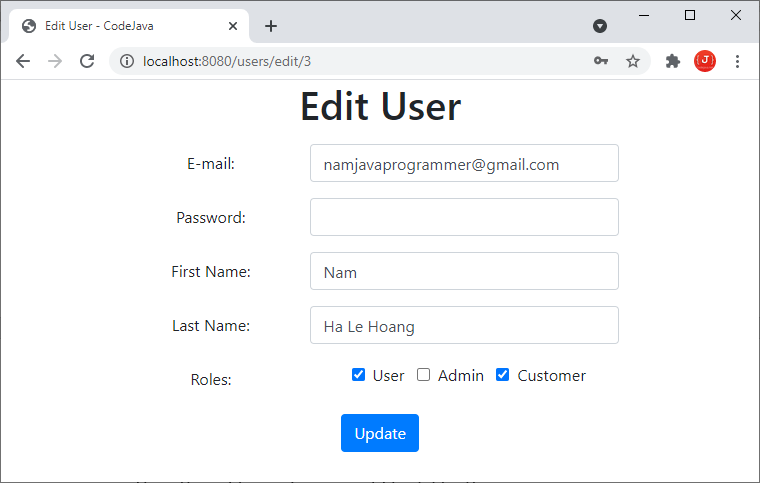Click the tab search dropdown circle
Screen dimensions: 760x483
click(x=600, y=26)
